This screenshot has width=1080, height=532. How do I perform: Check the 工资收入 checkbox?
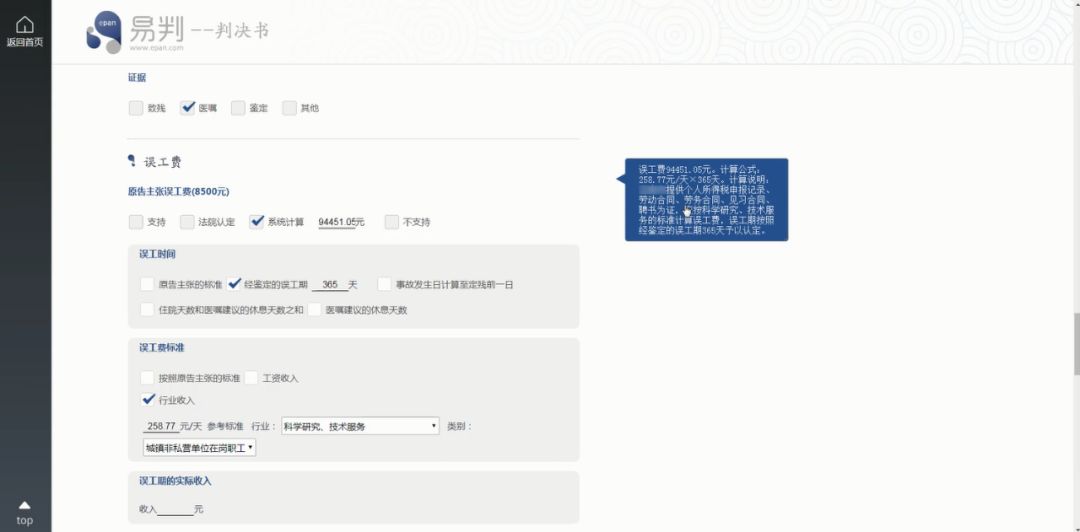tap(251, 378)
